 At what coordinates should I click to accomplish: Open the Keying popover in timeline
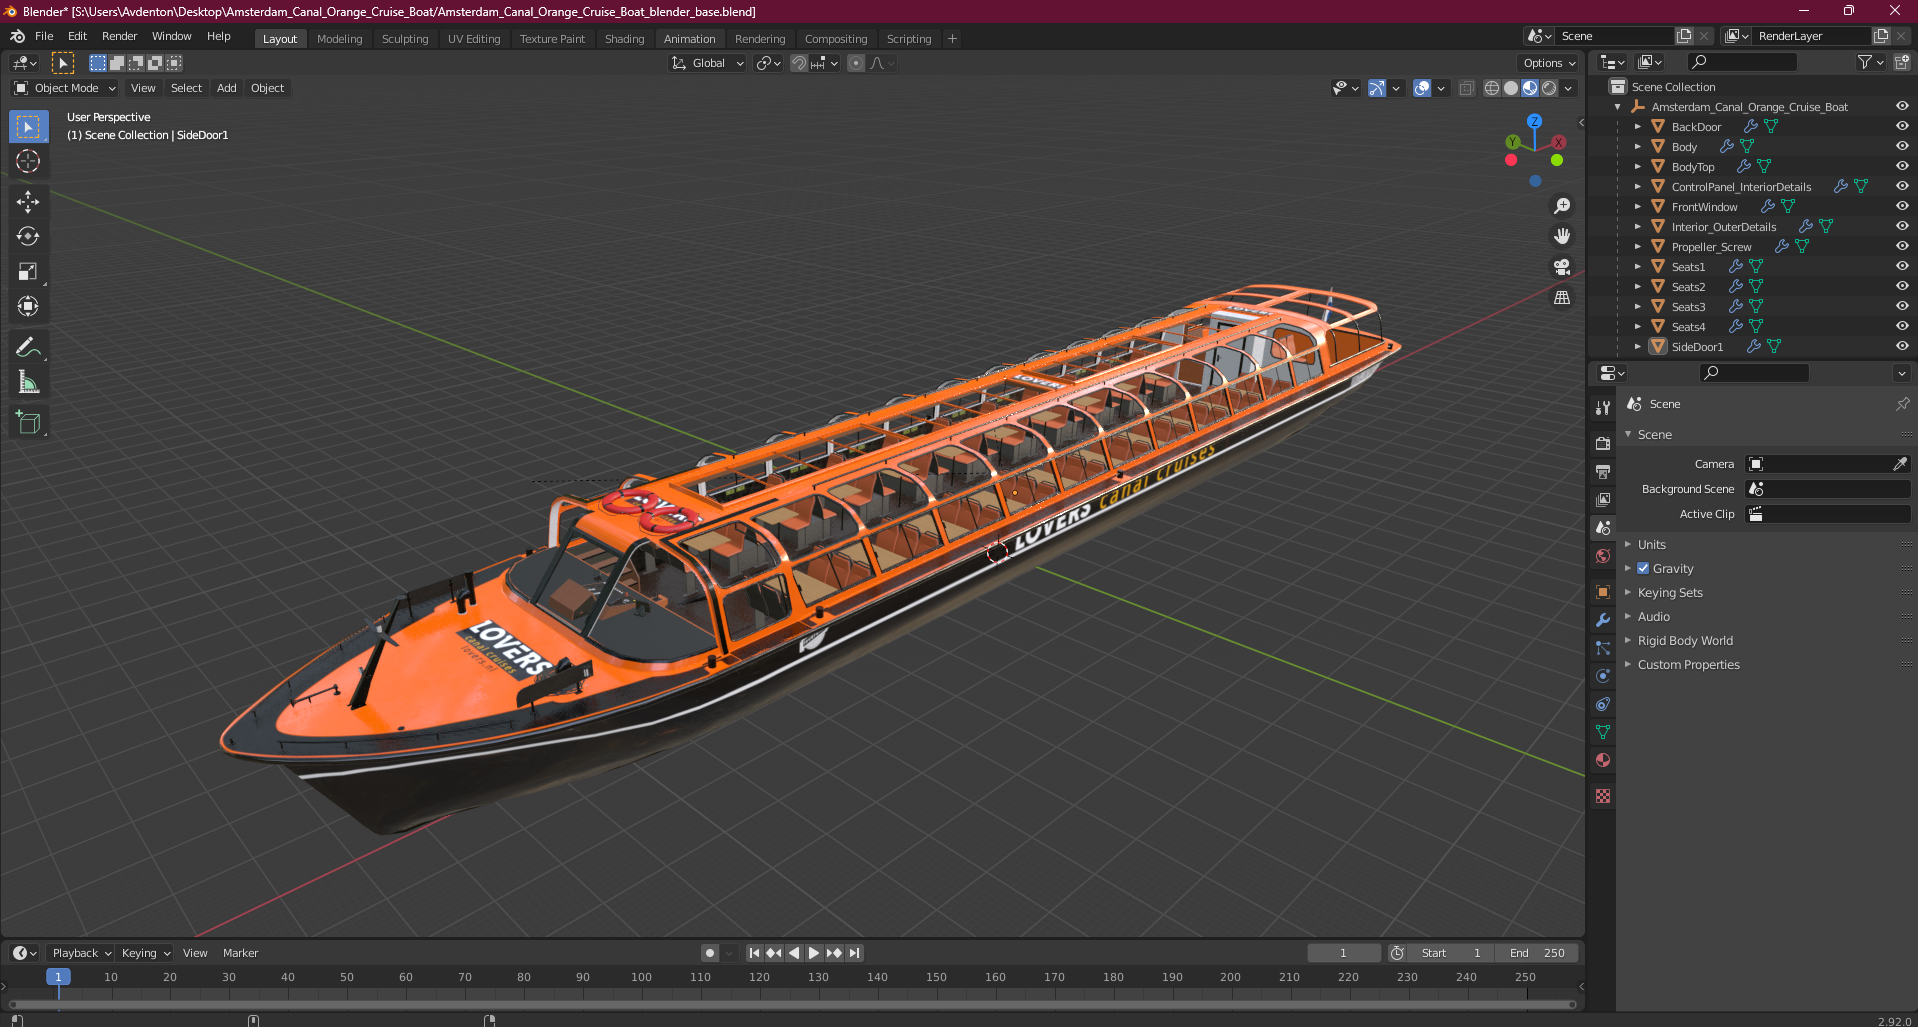(x=145, y=953)
